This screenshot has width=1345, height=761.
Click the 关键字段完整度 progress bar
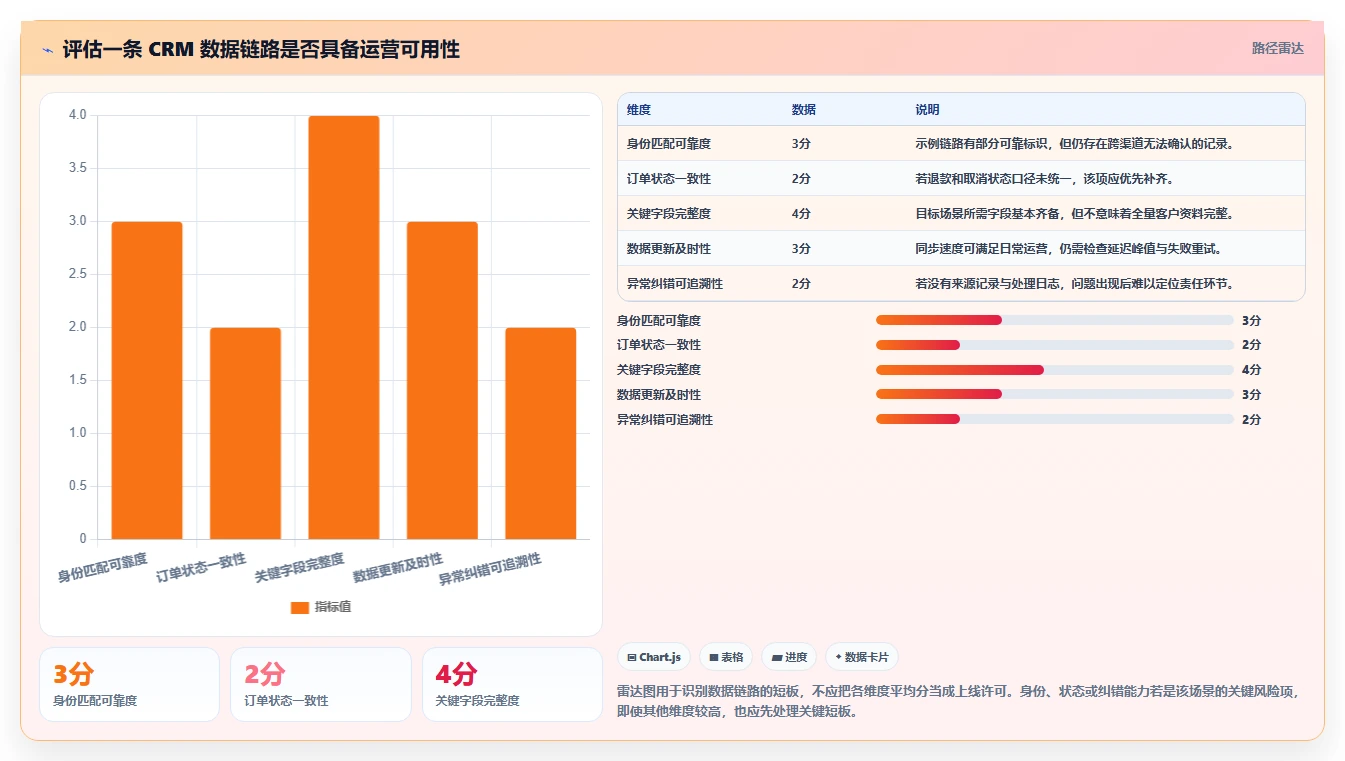pyautogui.click(x=1054, y=370)
